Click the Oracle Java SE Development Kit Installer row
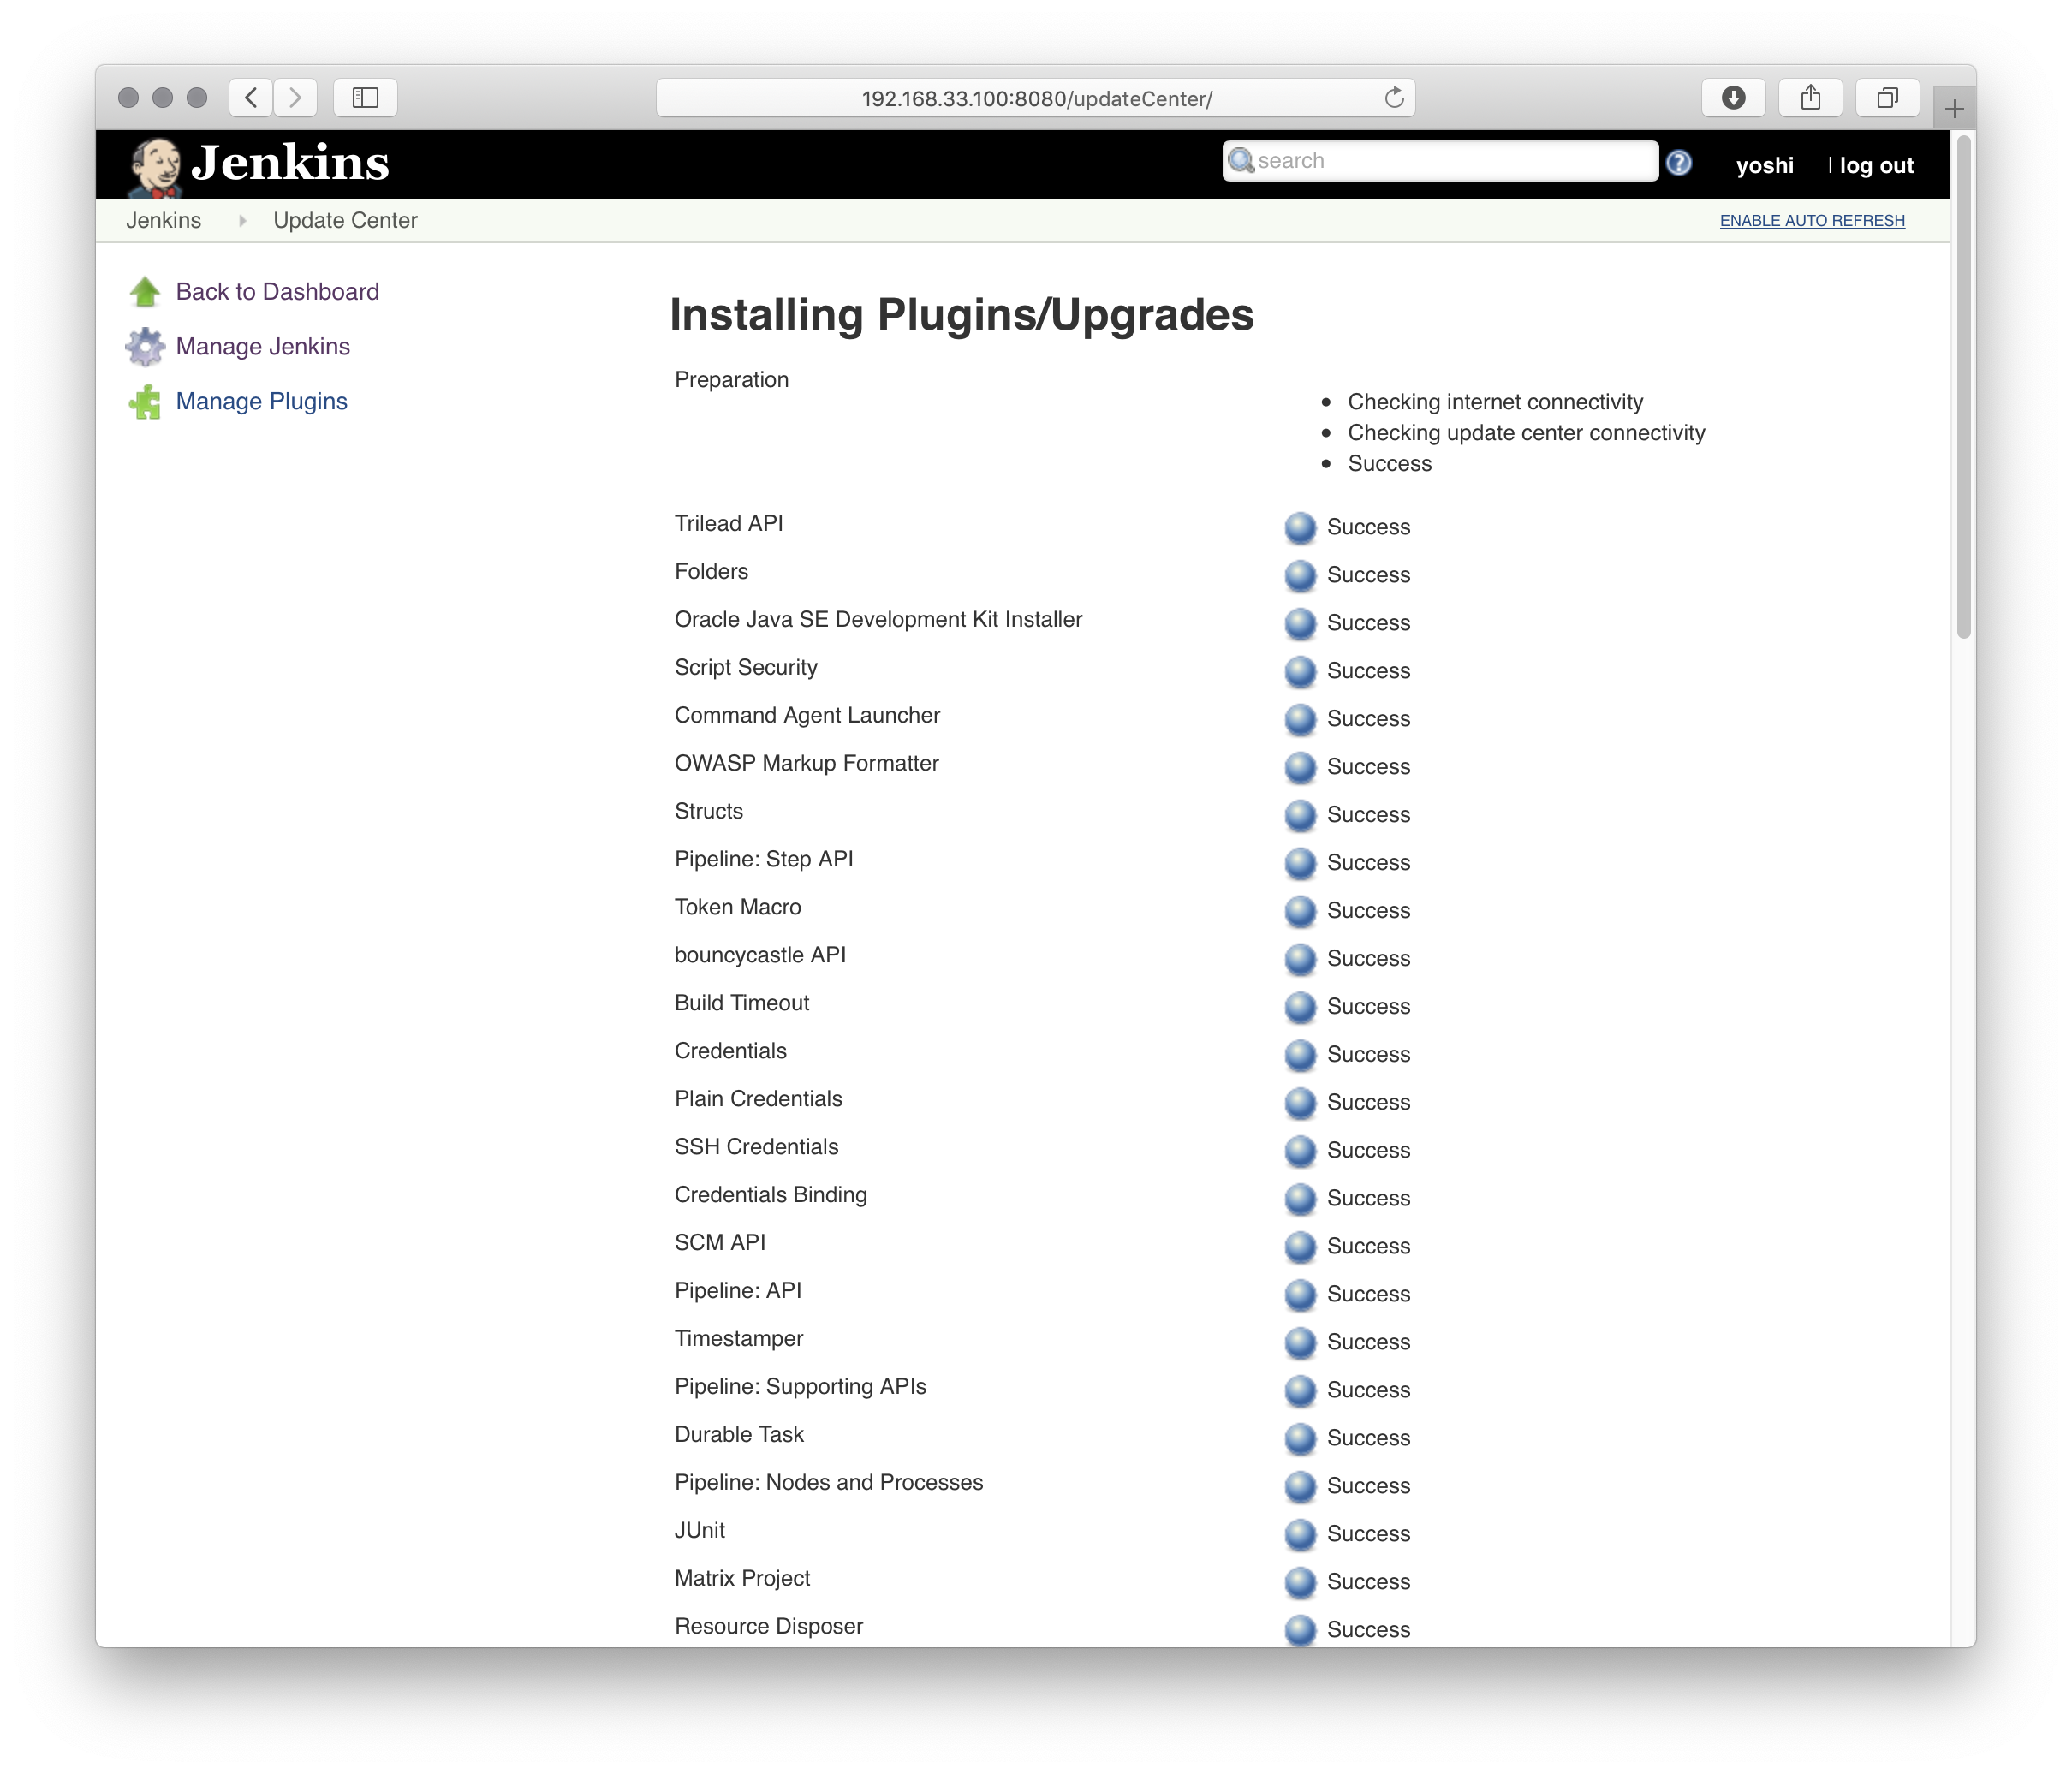 tap(878, 620)
